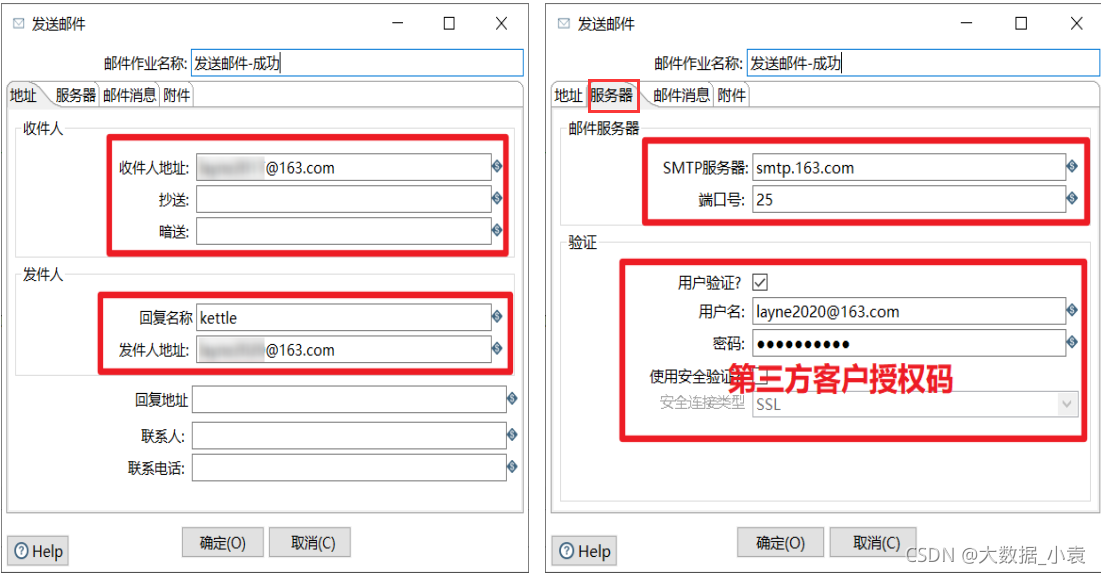Click variable icon beside 发件人地址 field
This screenshot has height=575, width=1101.
[496, 348]
